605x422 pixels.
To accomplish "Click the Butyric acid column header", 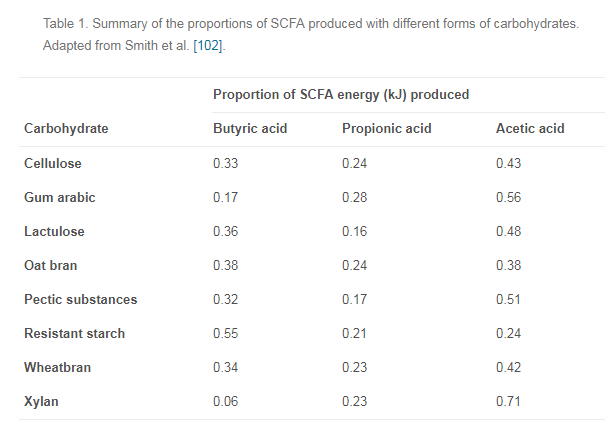I will pyautogui.click(x=250, y=129).
